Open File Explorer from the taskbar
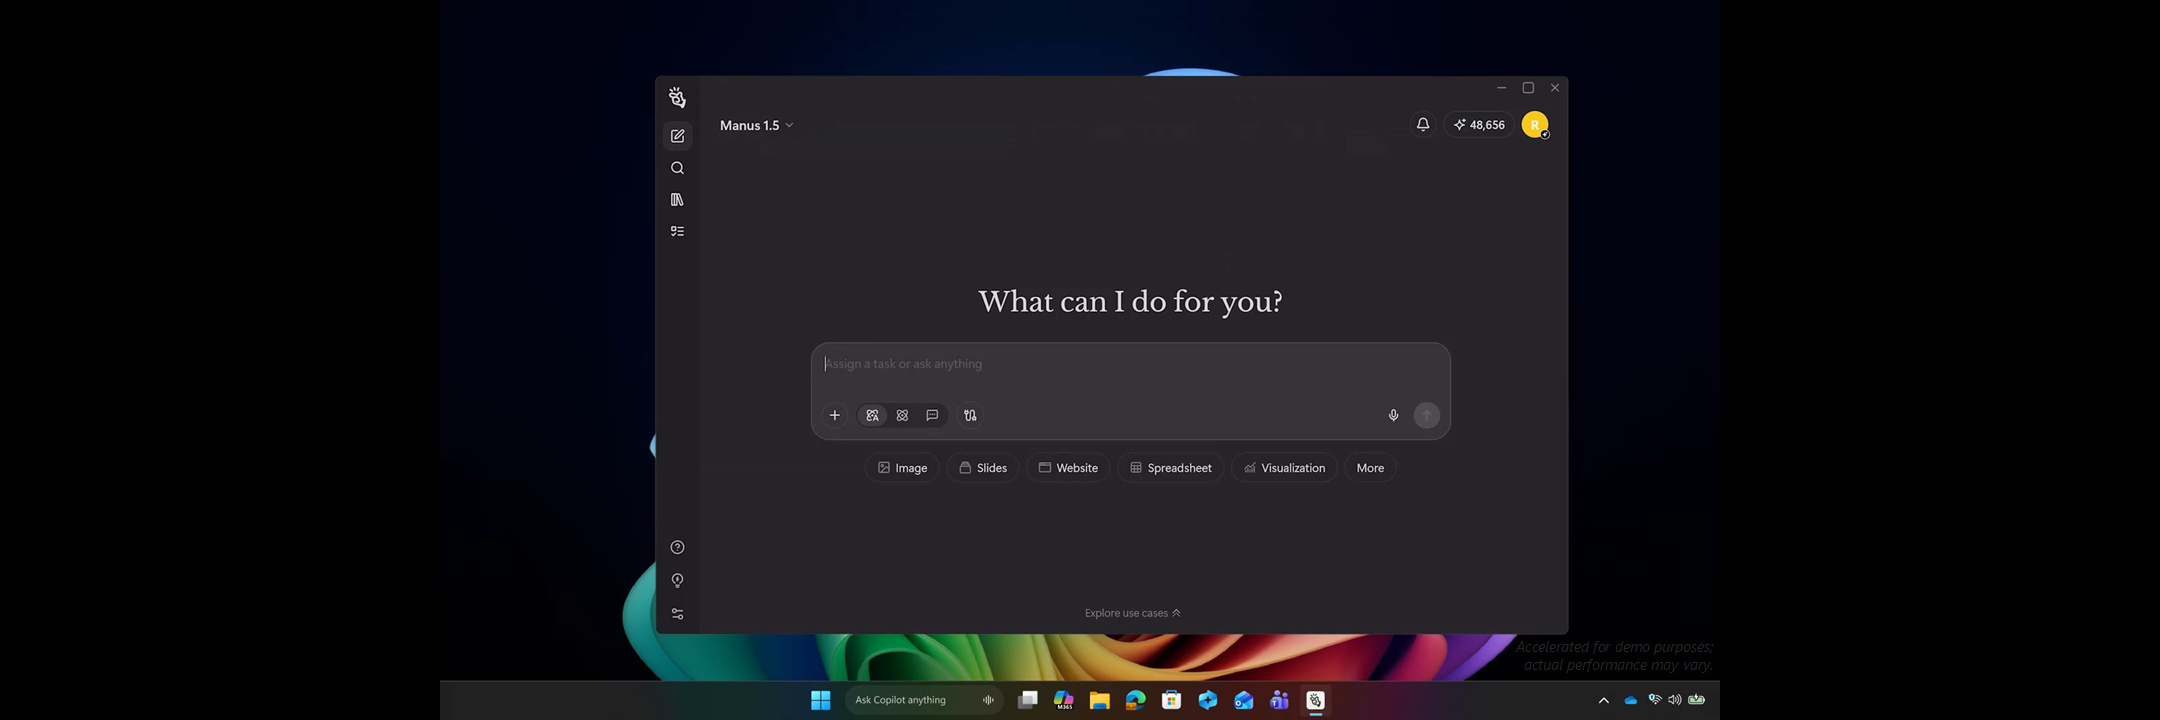This screenshot has width=2160, height=720. point(1100,700)
